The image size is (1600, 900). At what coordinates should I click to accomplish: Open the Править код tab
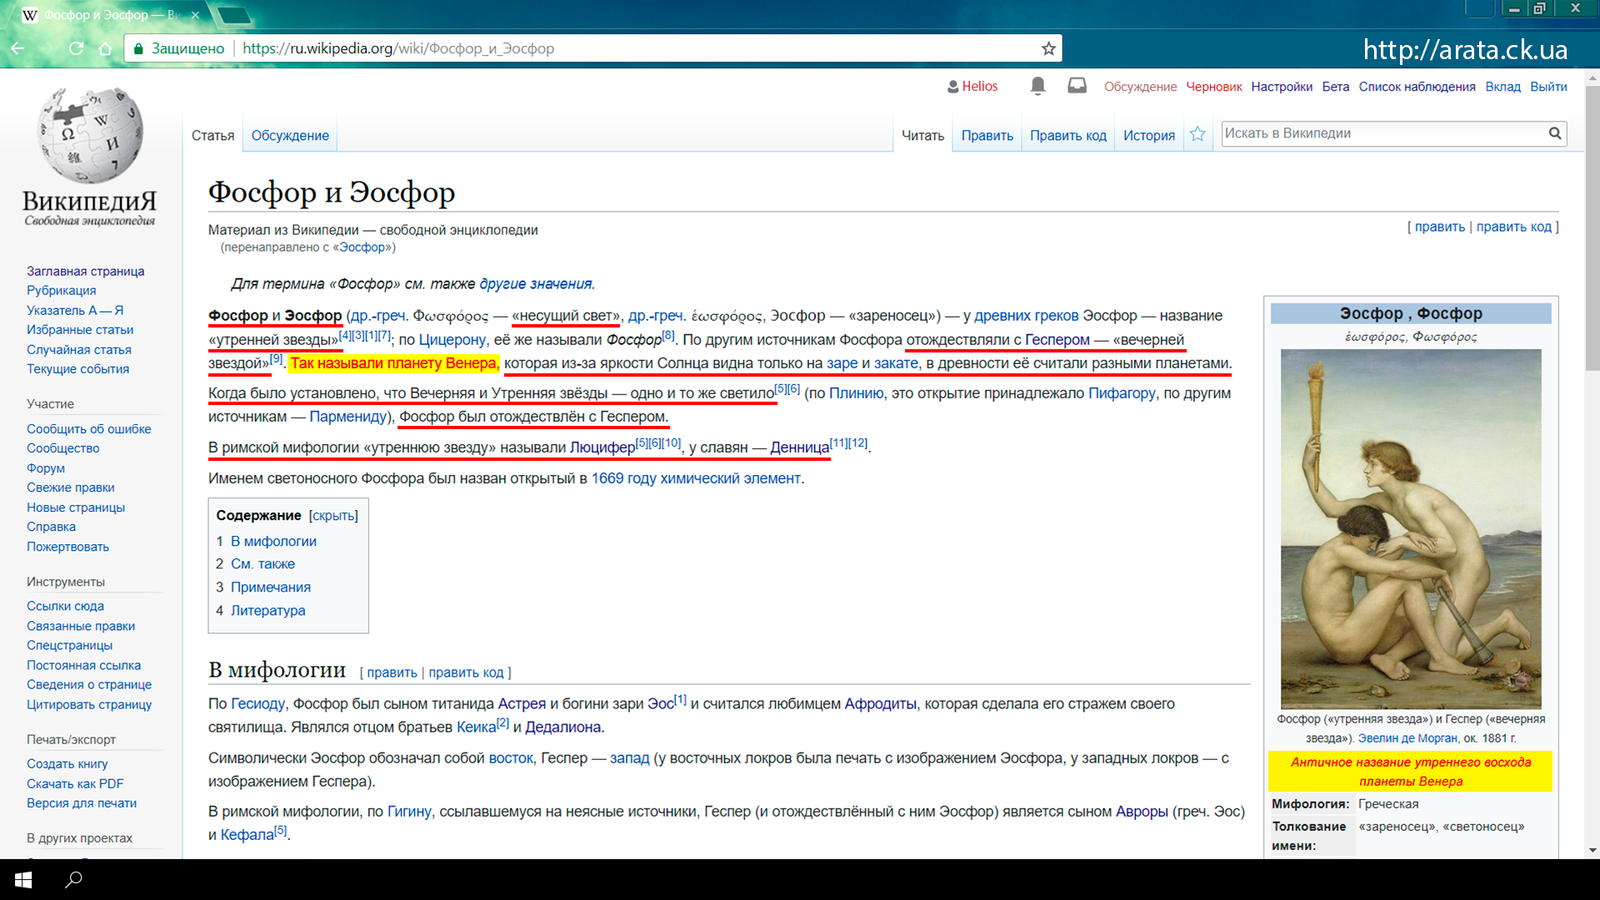click(x=1068, y=135)
